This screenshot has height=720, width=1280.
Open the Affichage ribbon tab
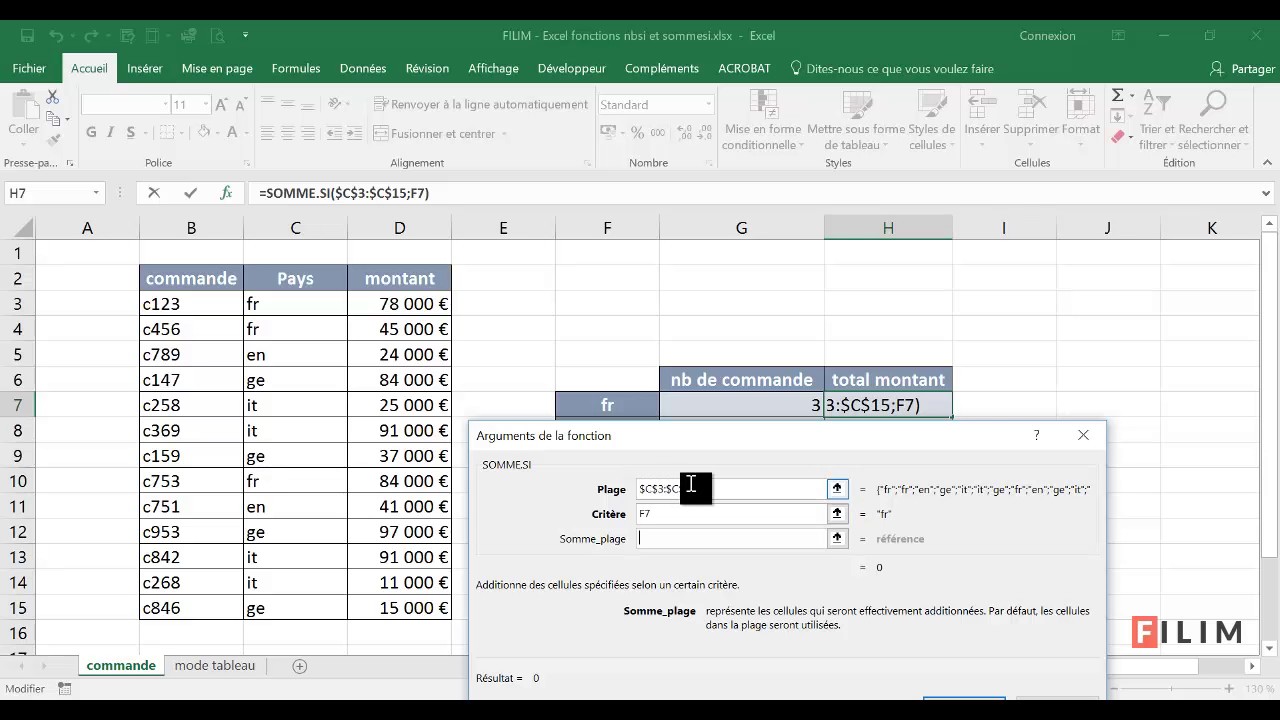[x=493, y=69]
